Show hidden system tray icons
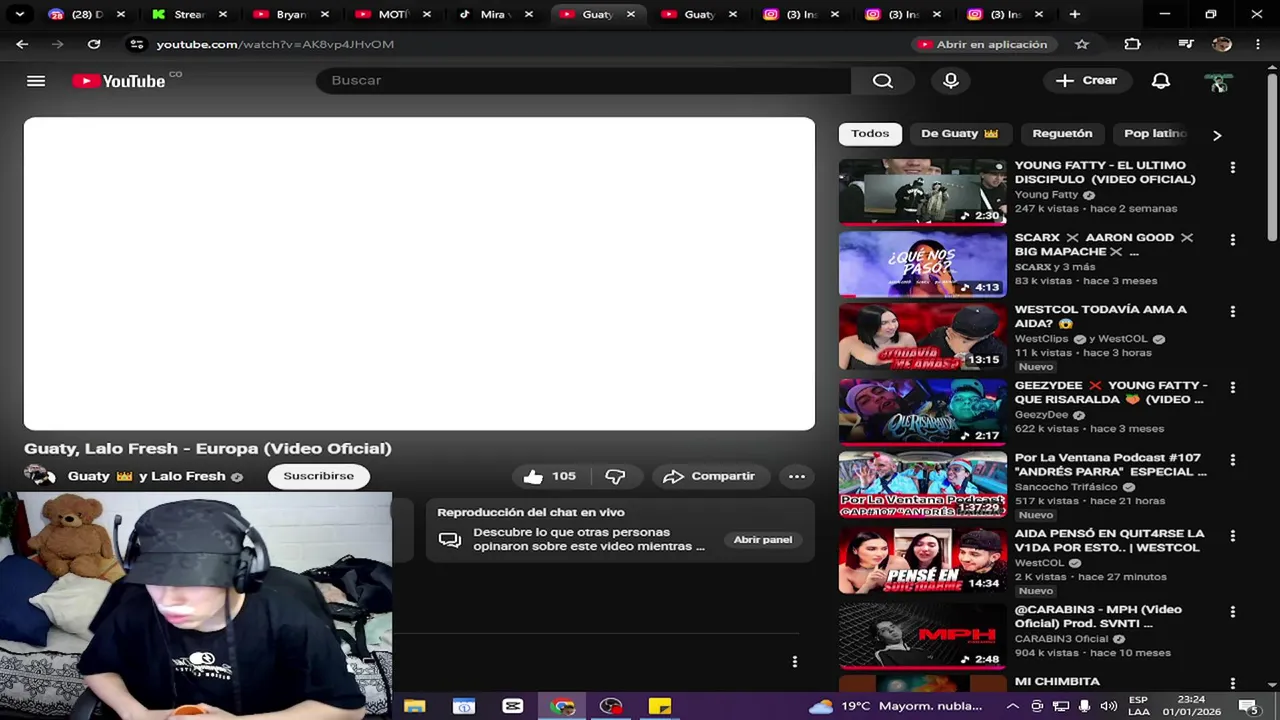This screenshot has height=720, width=1280. coord(1014,706)
